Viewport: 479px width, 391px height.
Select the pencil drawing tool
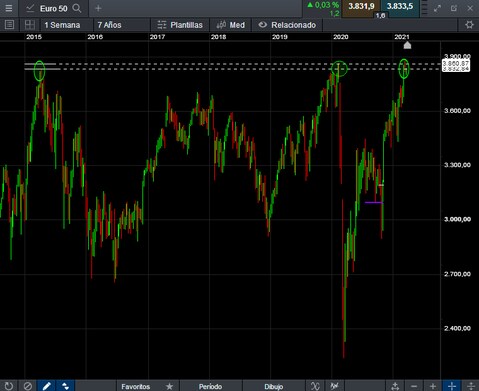[47, 386]
